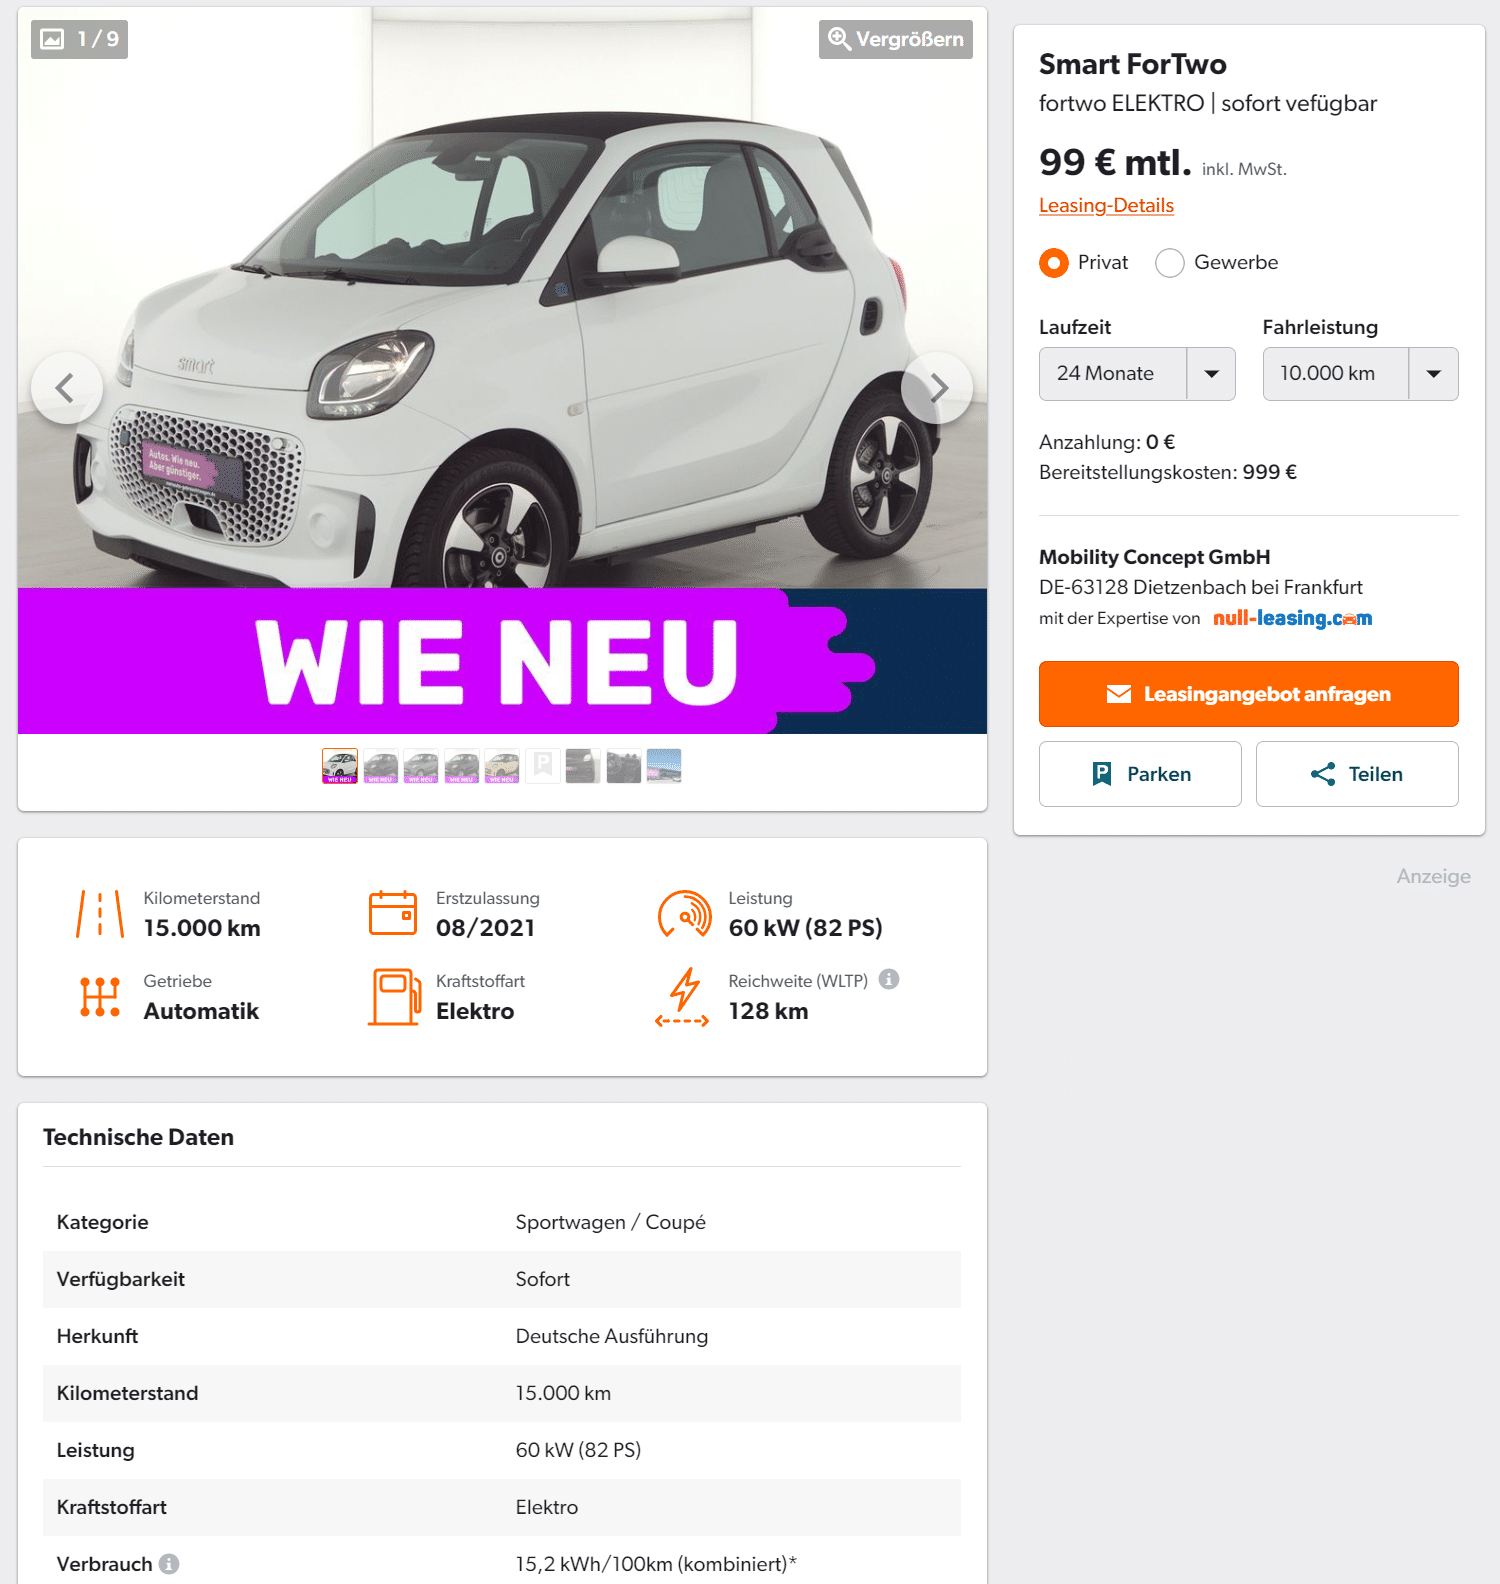Show the previous car photo
Screen dimensions: 1500x1584
tap(66, 388)
